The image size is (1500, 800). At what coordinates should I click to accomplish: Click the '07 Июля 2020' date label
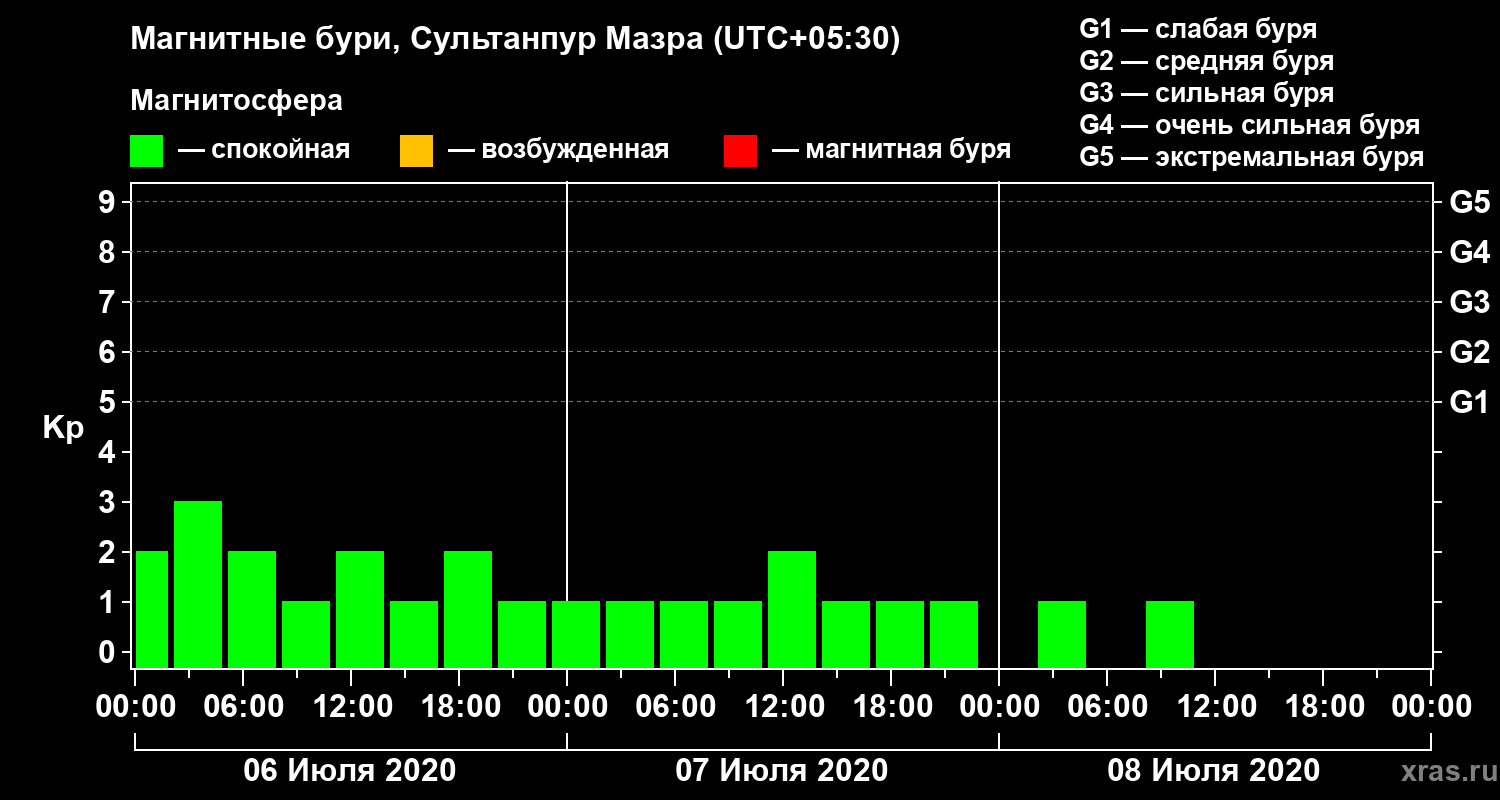click(782, 771)
